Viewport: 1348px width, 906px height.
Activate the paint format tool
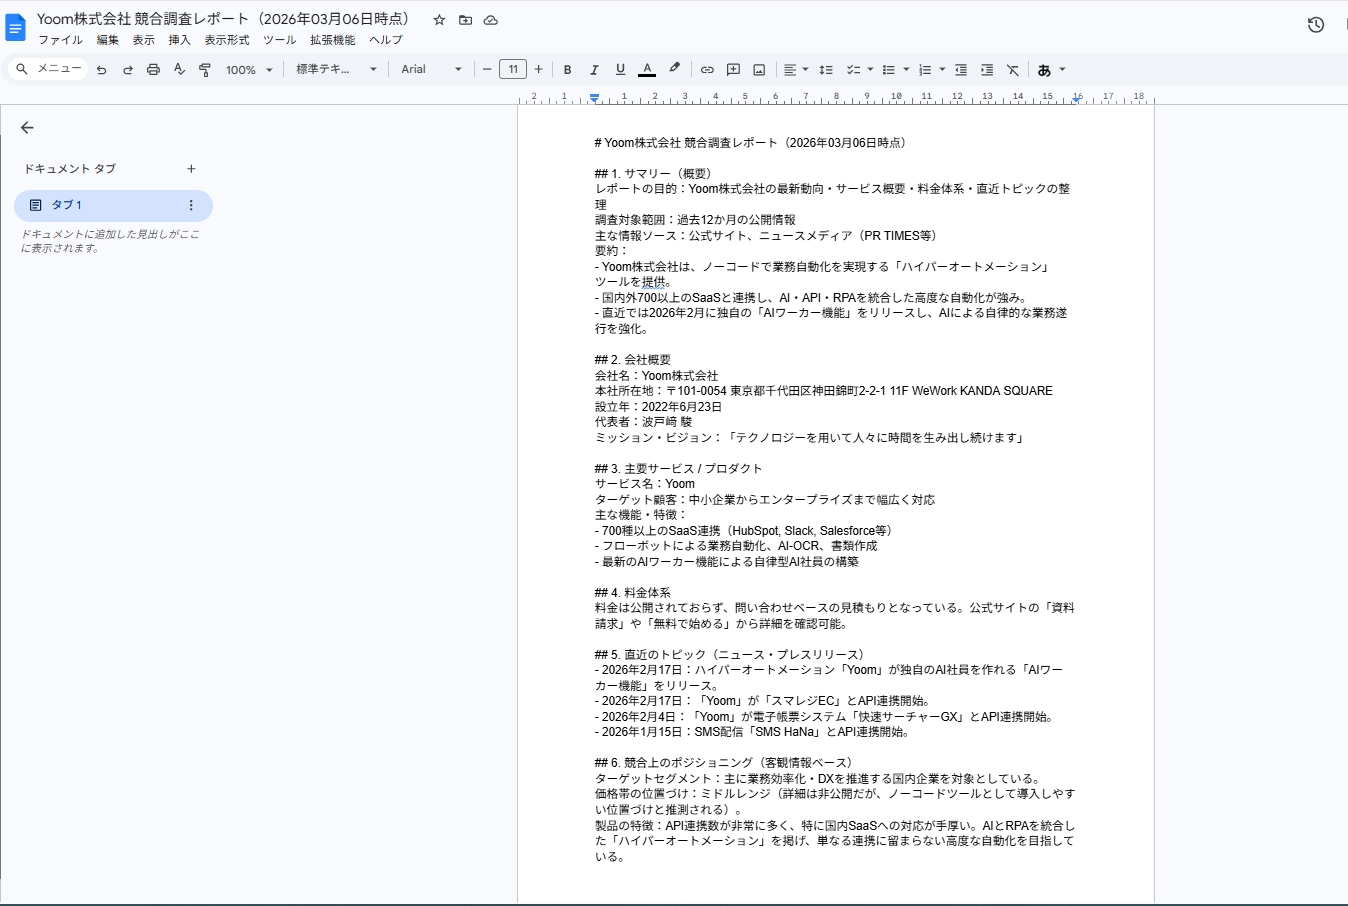click(x=205, y=70)
